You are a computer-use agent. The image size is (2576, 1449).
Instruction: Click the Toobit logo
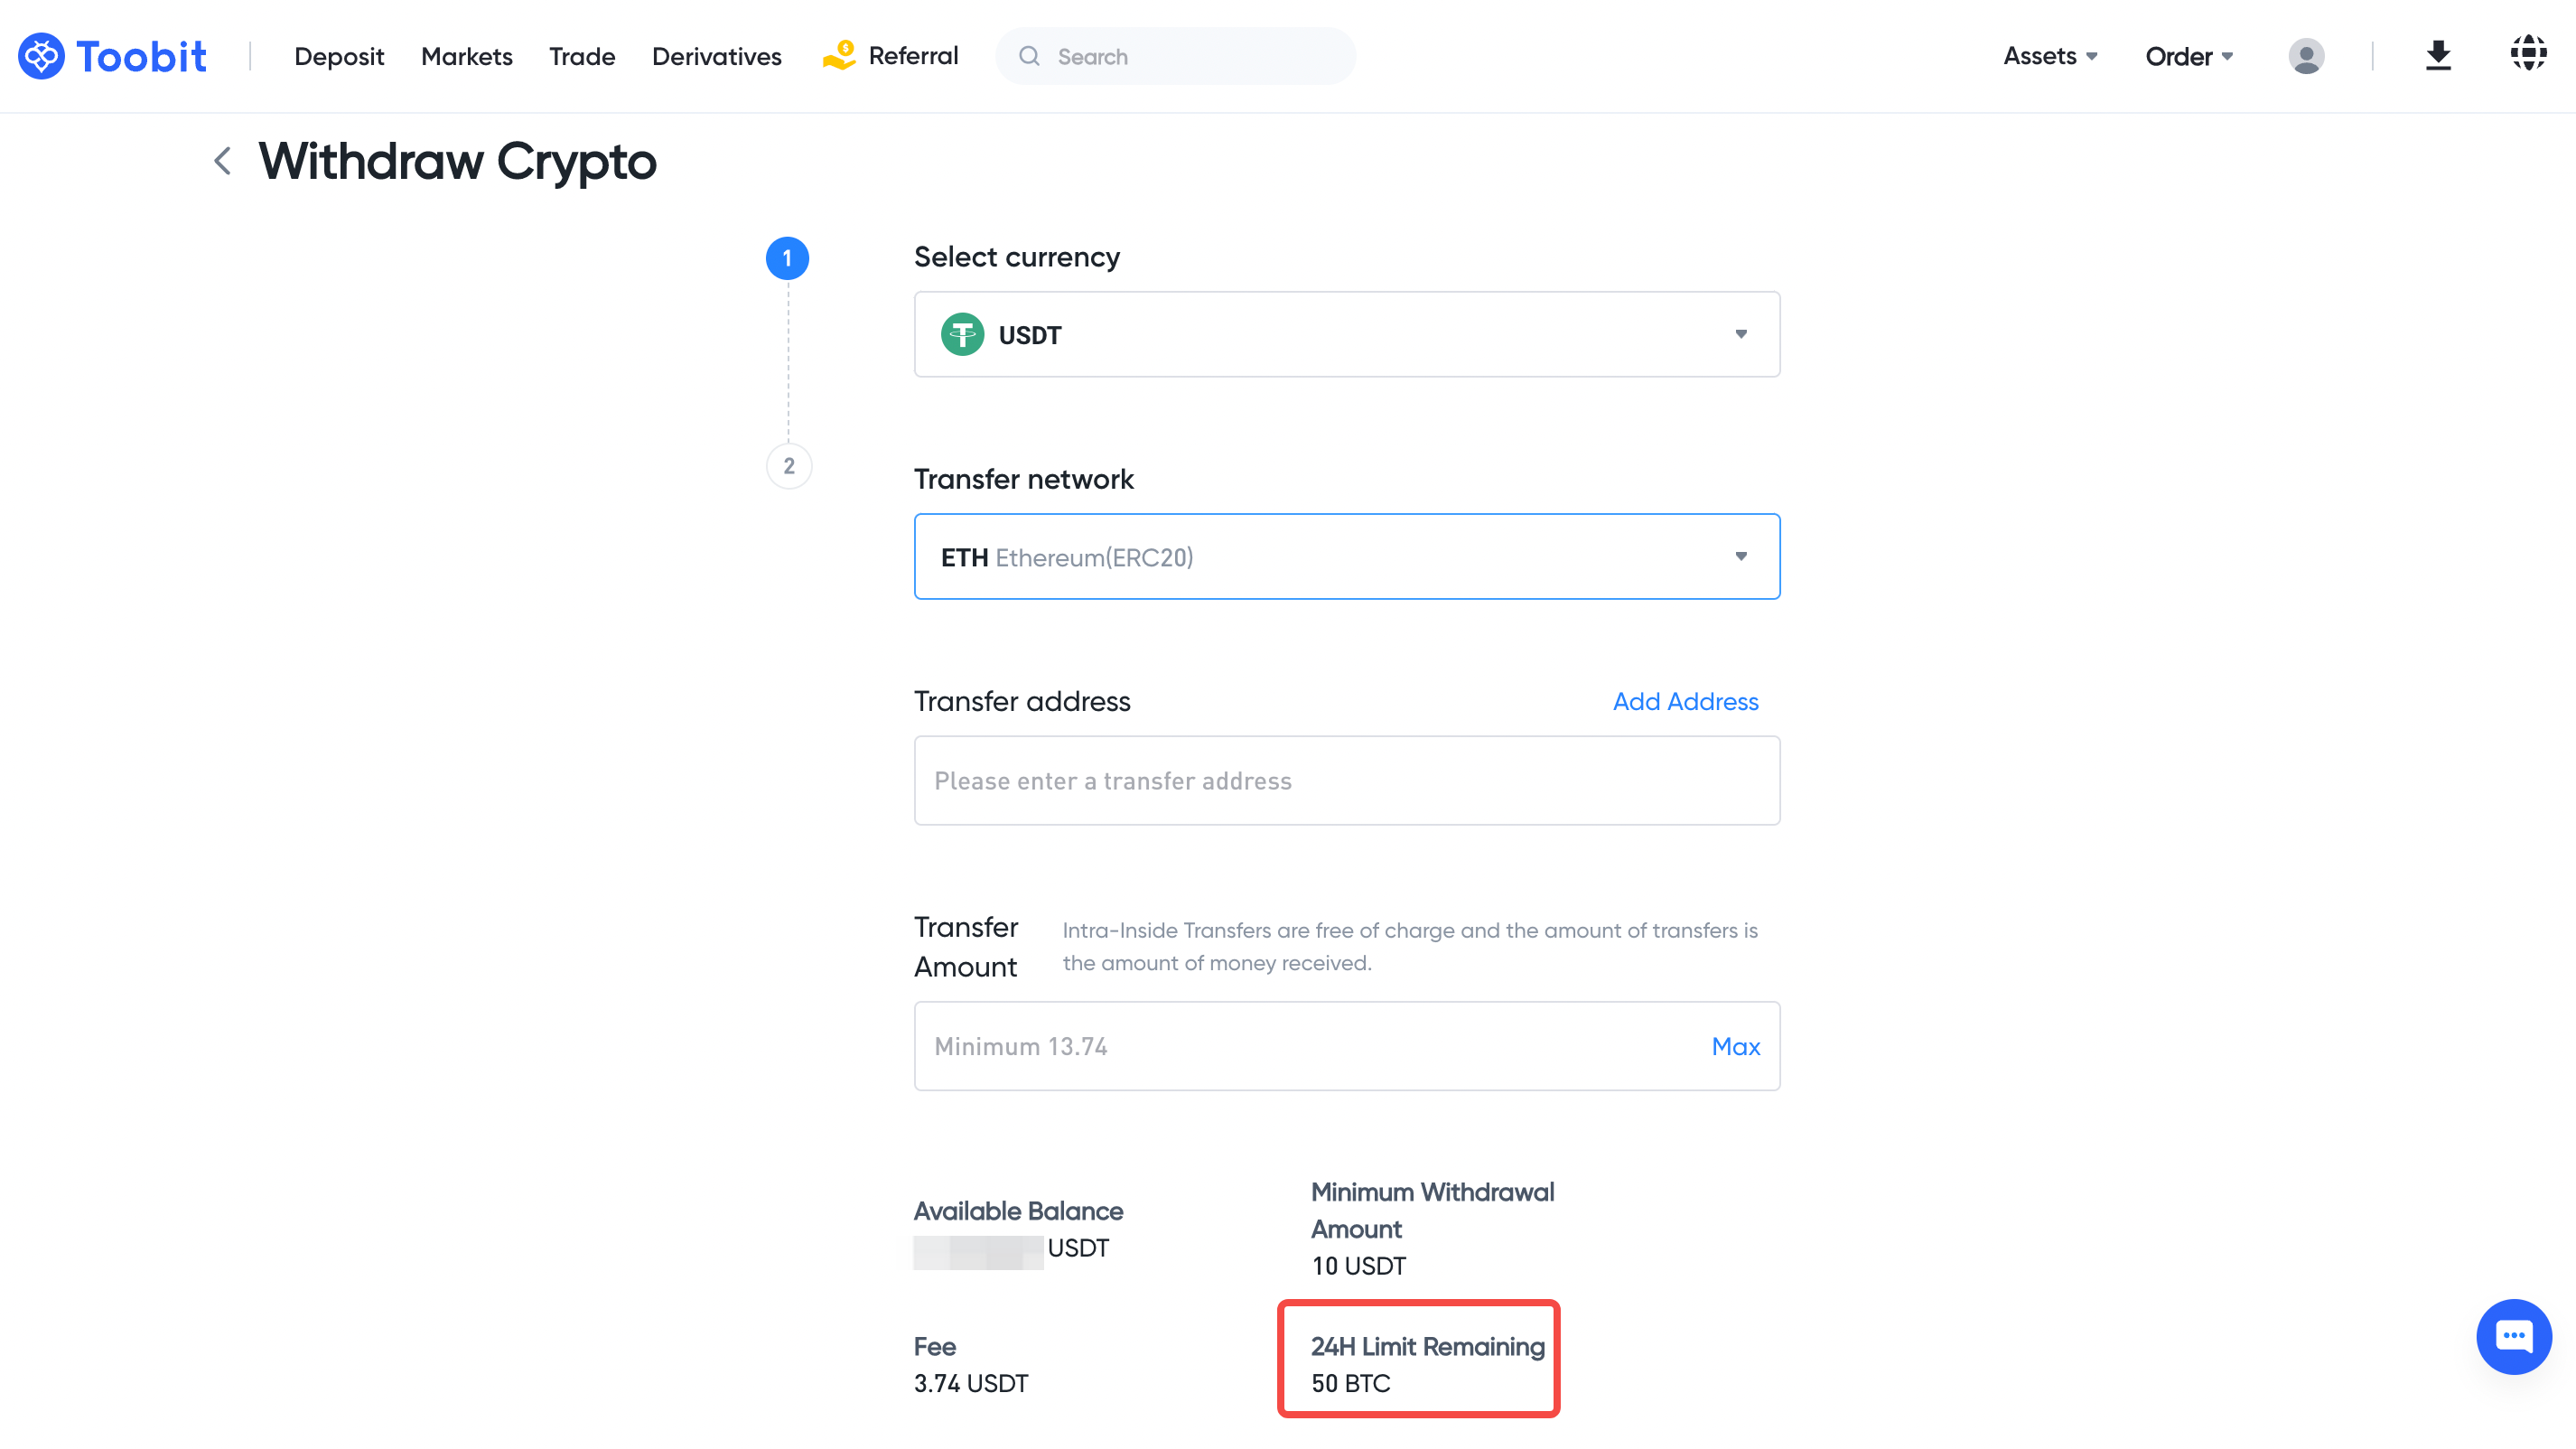coord(112,56)
